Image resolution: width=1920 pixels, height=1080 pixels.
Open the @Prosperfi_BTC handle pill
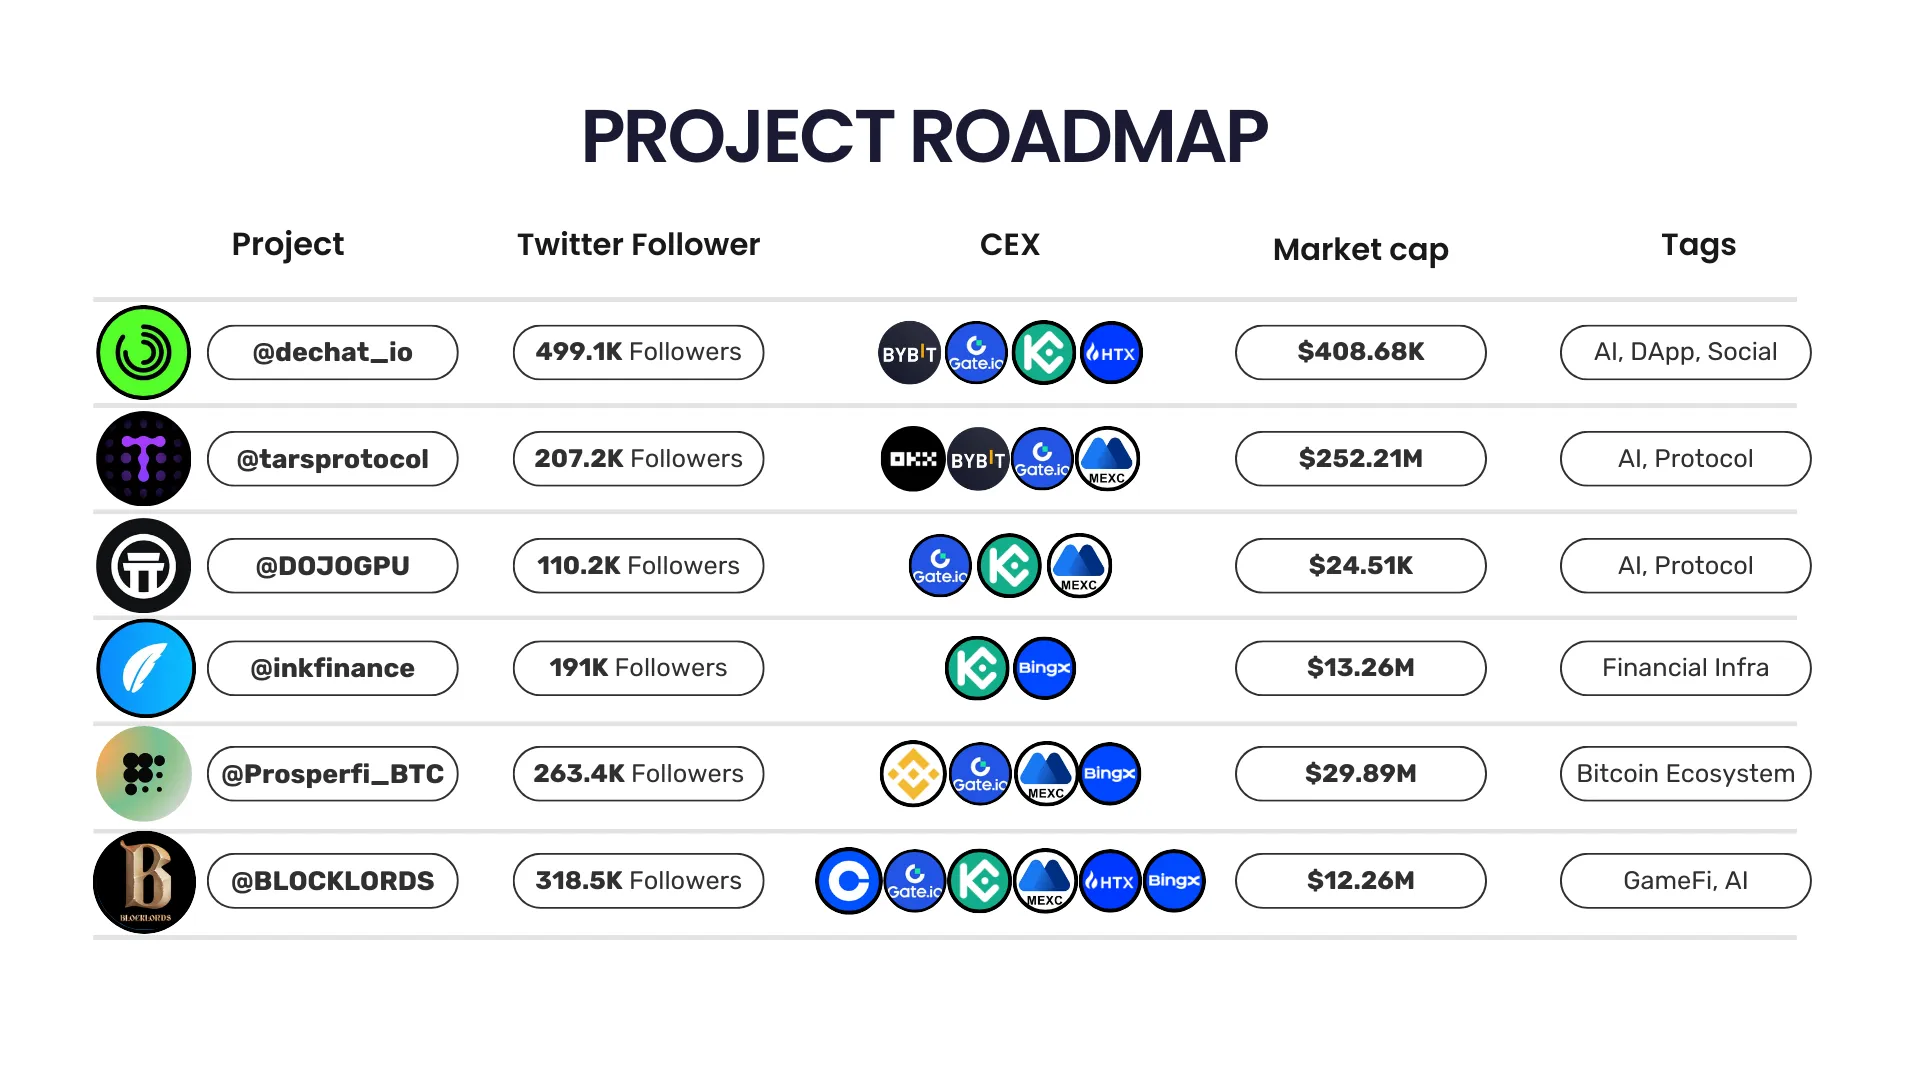pyautogui.click(x=333, y=774)
